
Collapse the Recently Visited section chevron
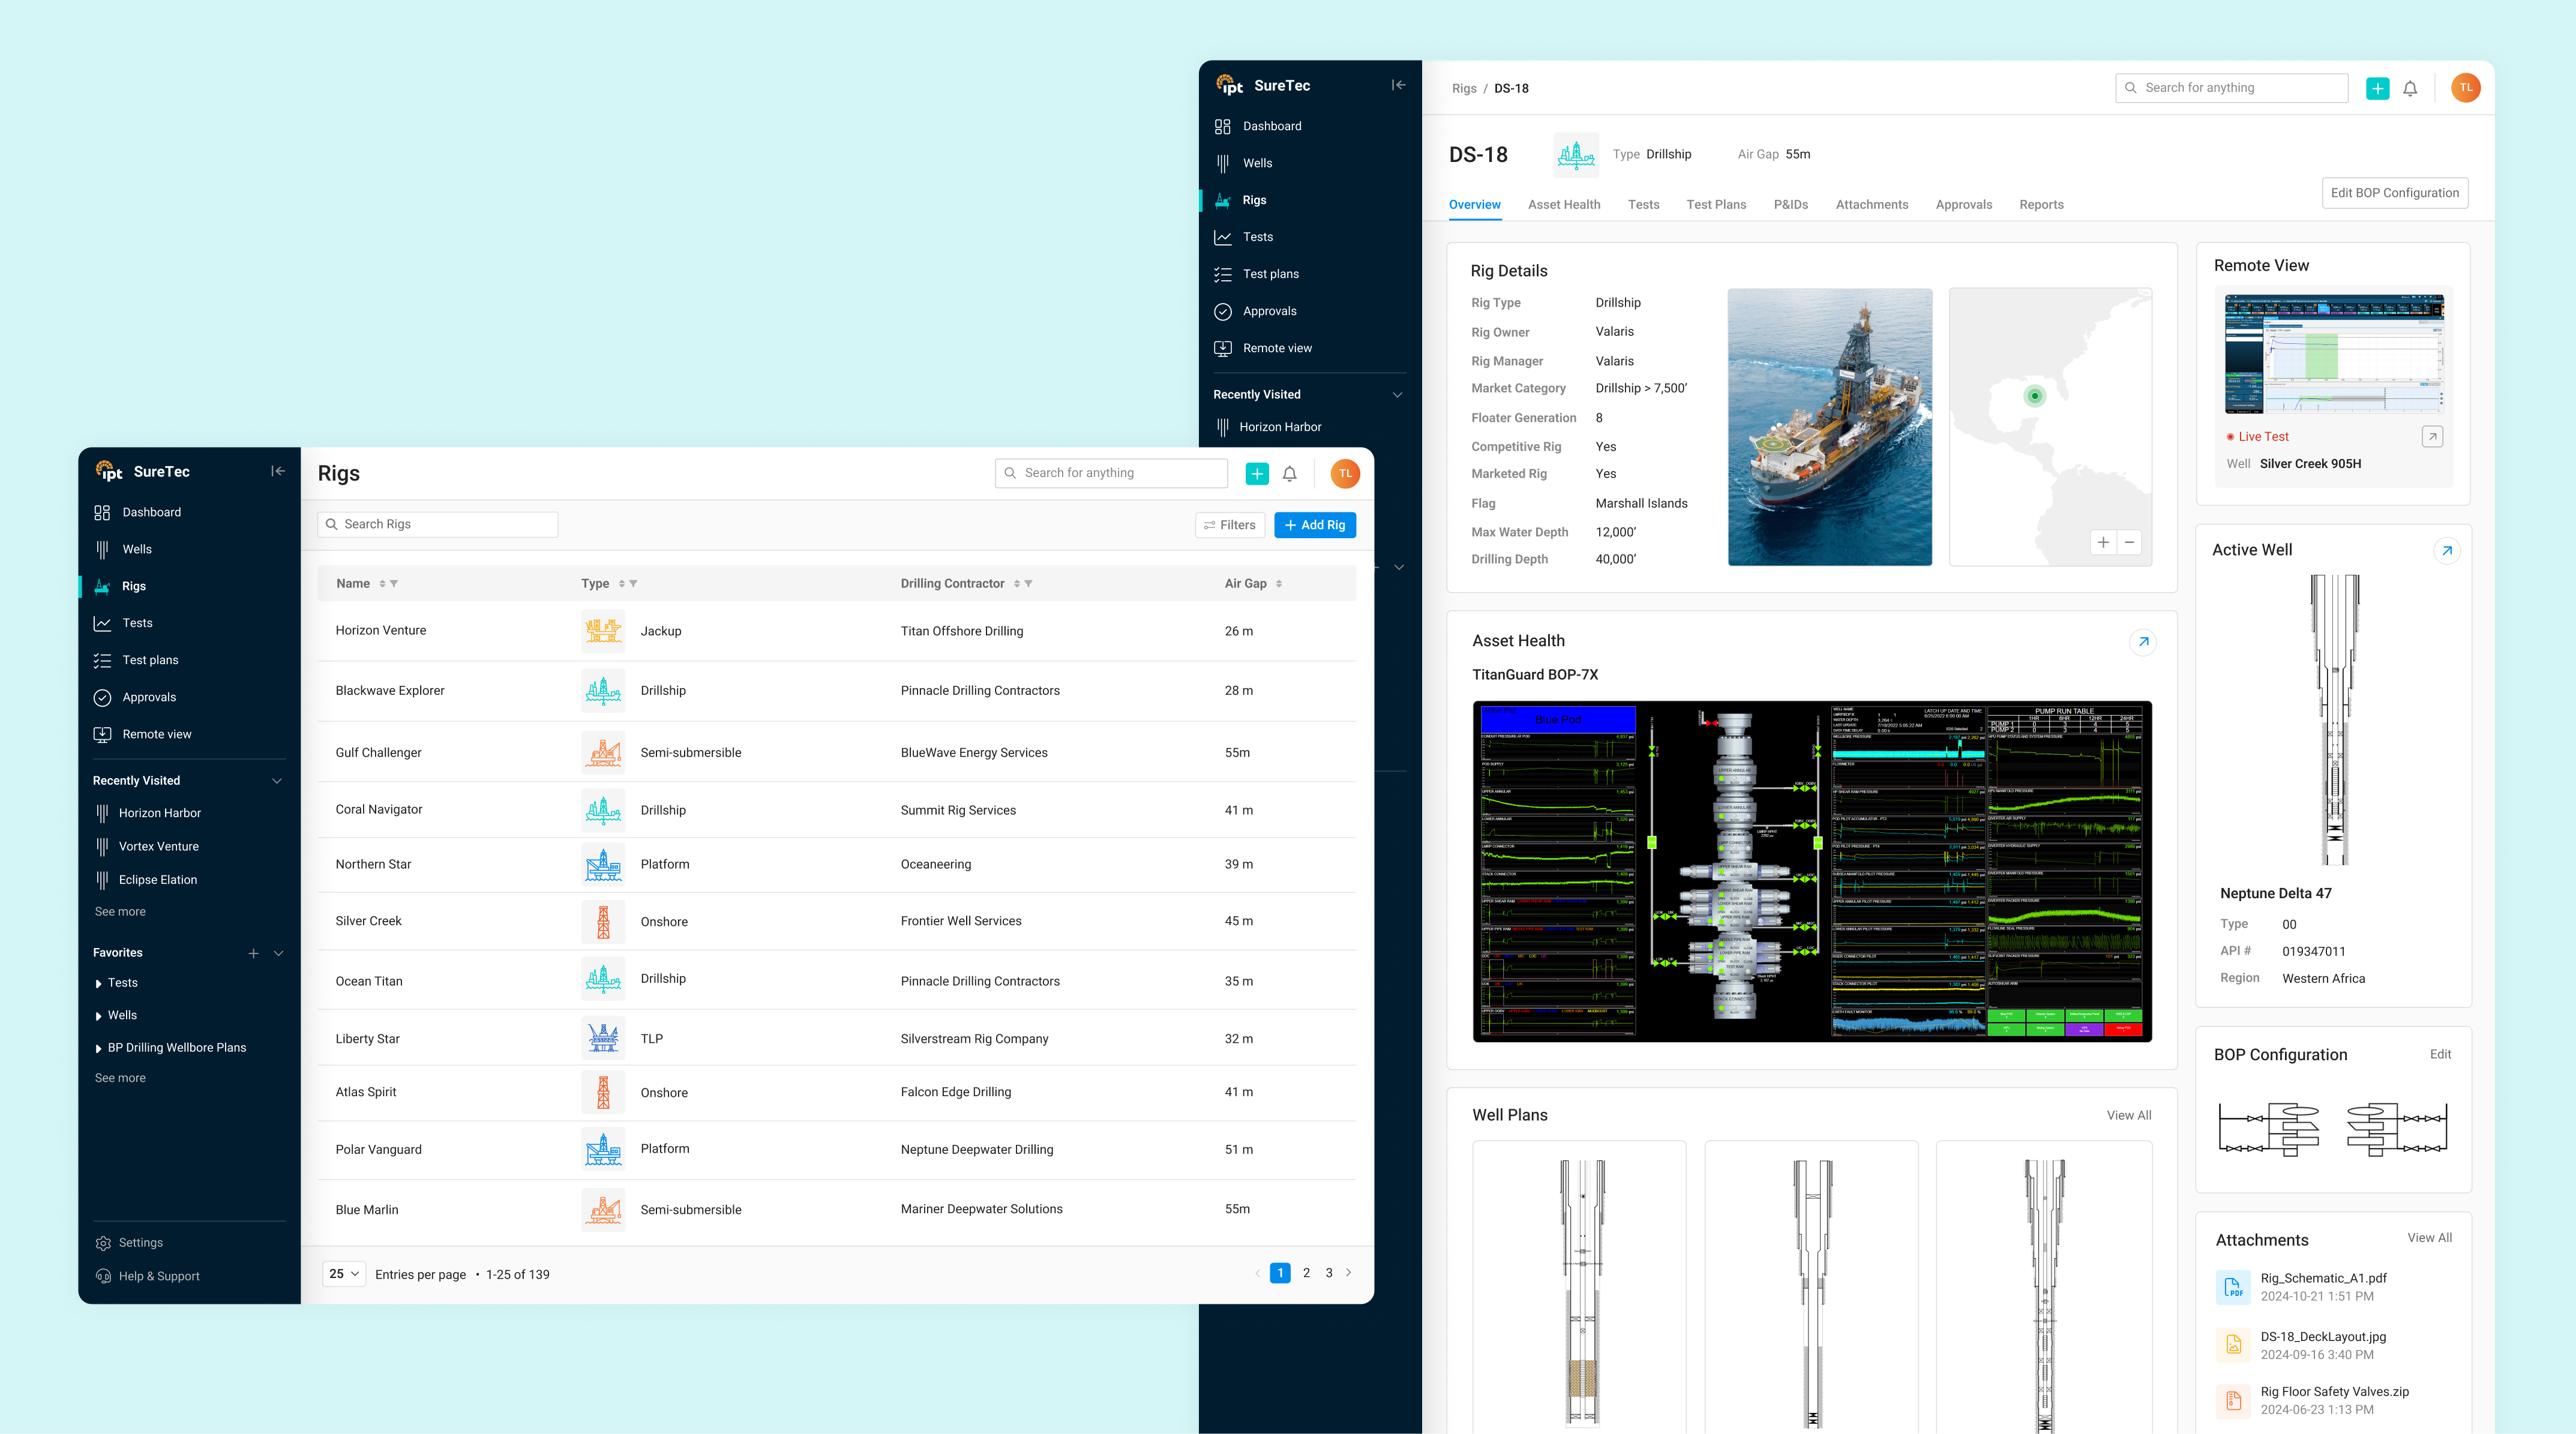pos(277,781)
